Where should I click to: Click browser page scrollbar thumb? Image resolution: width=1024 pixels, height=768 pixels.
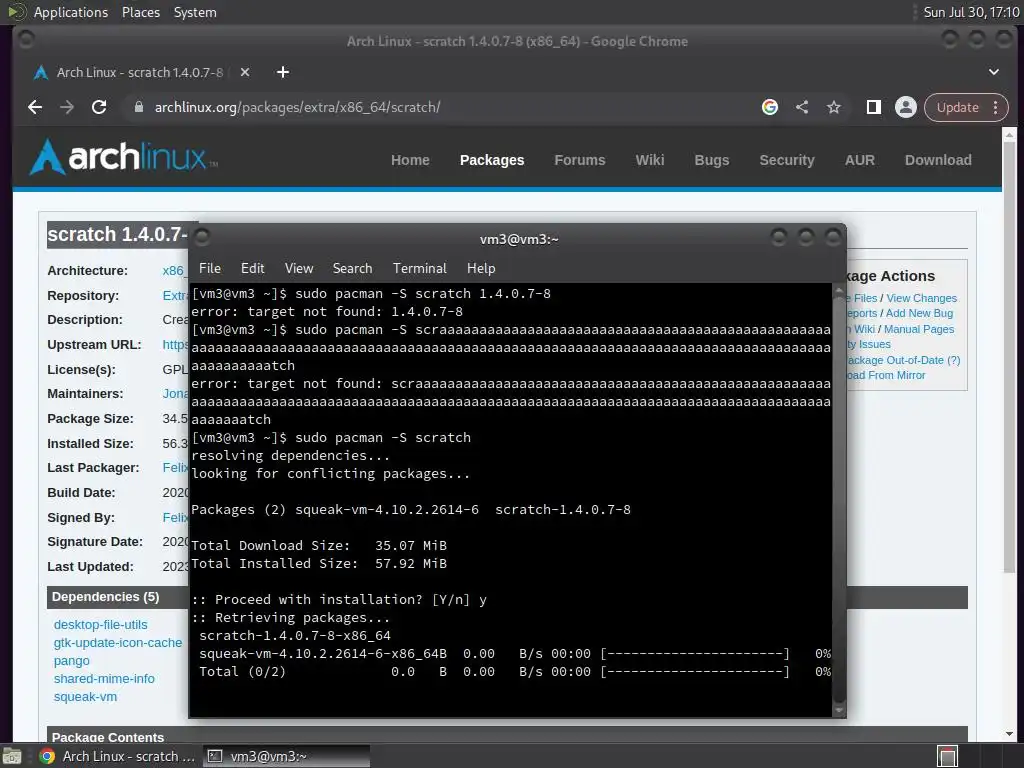coord(1010,356)
